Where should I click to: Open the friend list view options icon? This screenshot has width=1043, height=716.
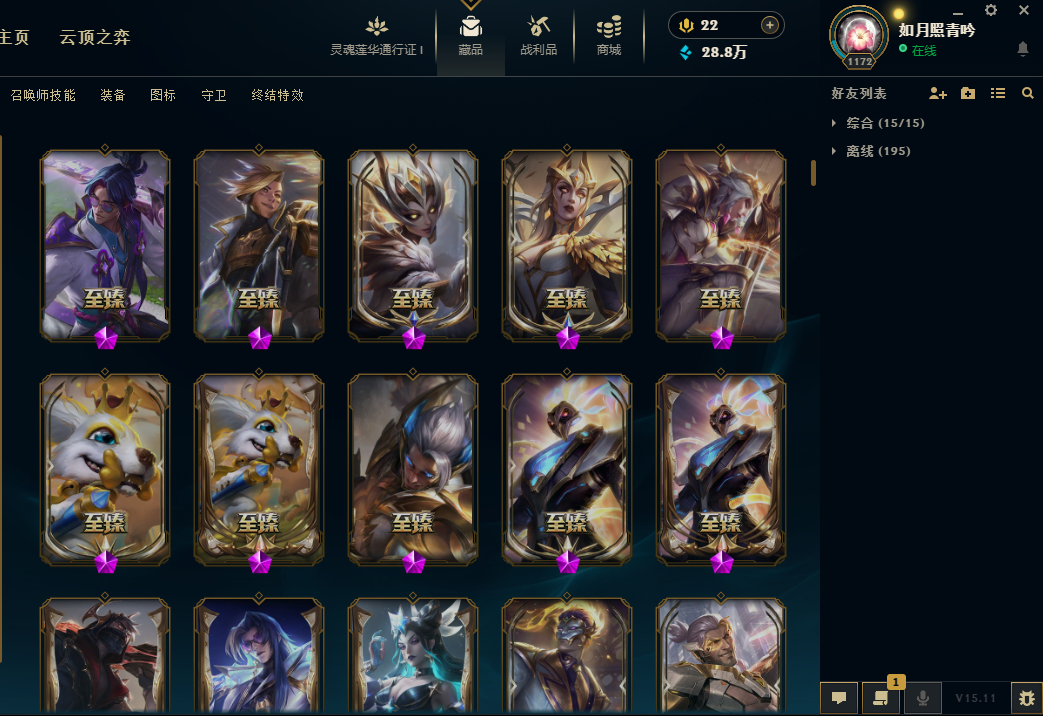pyautogui.click(x=998, y=93)
